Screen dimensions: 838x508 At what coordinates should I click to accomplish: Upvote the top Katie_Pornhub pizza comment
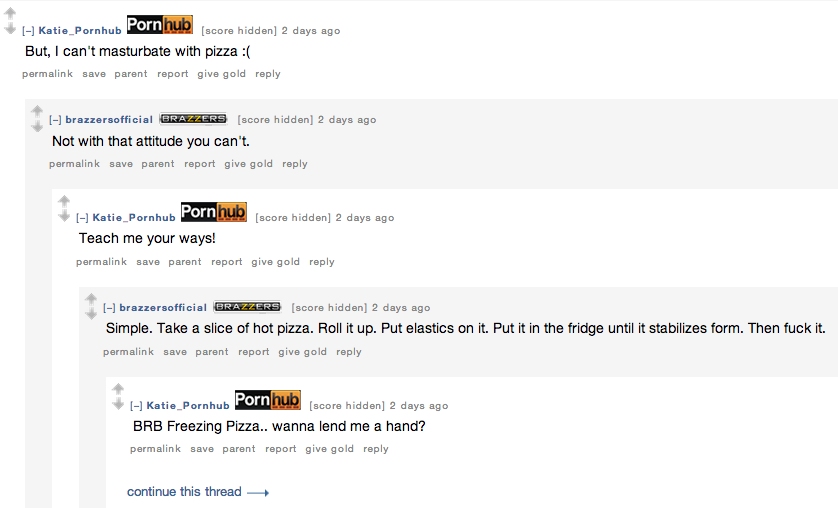(x=10, y=13)
